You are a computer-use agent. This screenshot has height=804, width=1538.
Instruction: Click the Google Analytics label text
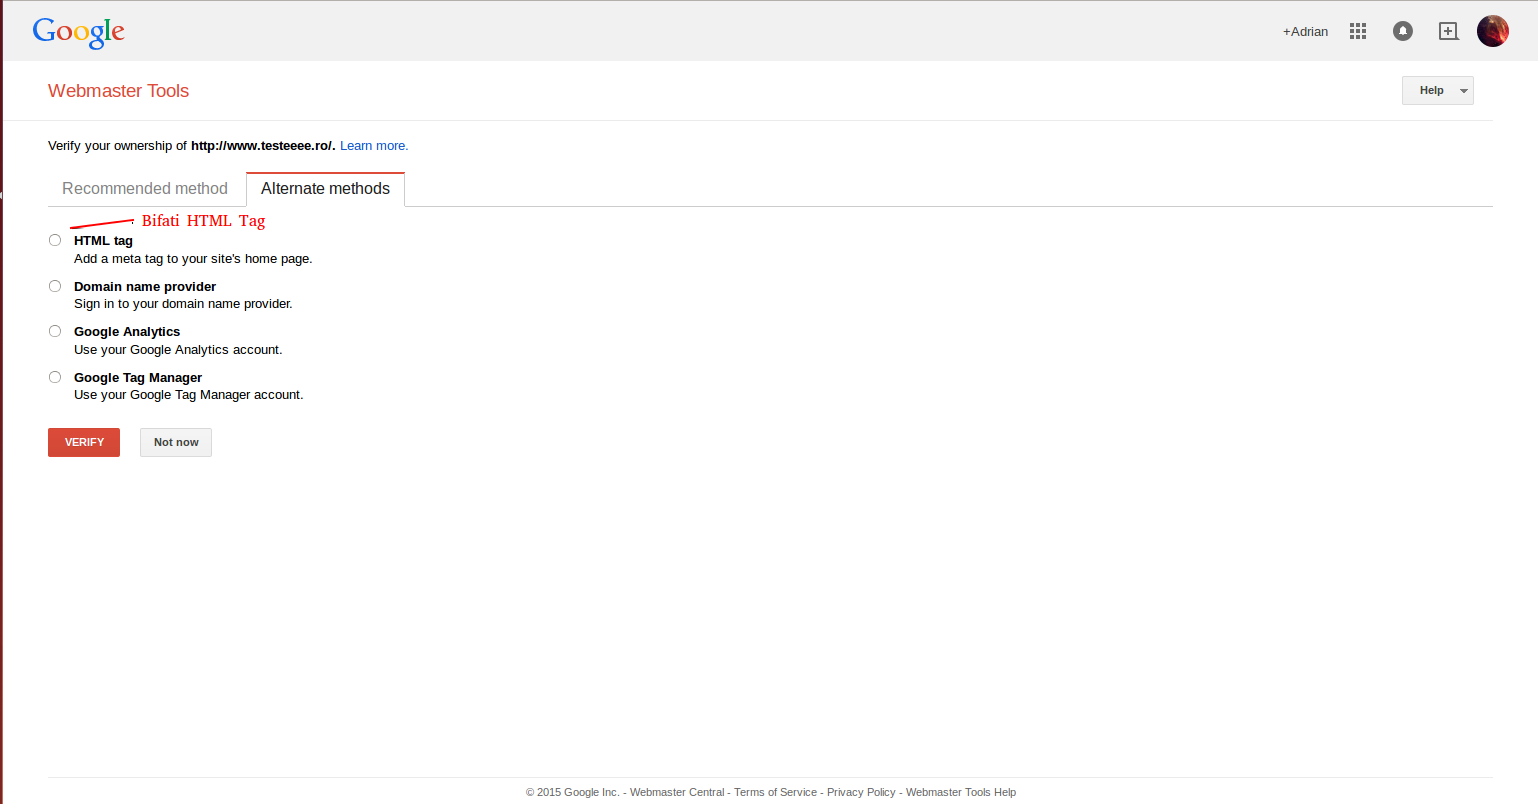coord(127,332)
